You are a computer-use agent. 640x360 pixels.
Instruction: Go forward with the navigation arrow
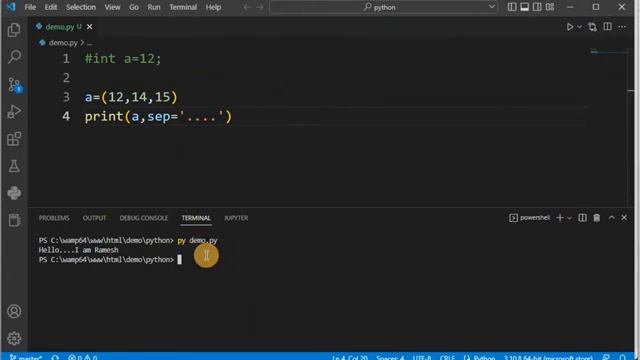coord(260,7)
